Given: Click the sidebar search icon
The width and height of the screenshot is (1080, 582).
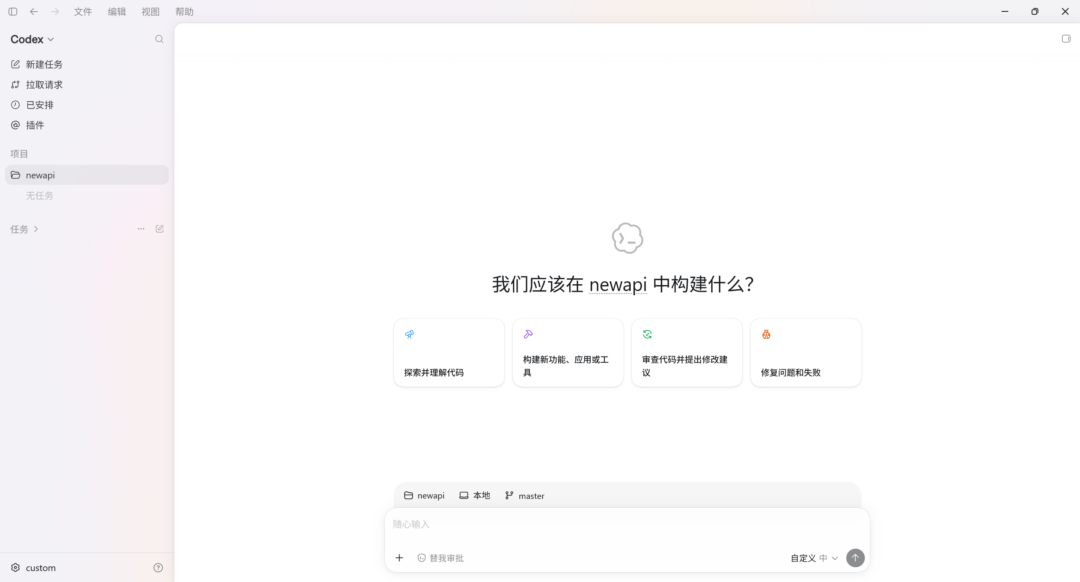Looking at the screenshot, I should [x=159, y=39].
